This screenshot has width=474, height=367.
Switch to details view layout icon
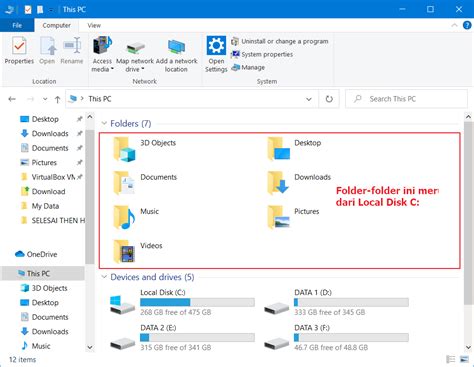pos(451,359)
